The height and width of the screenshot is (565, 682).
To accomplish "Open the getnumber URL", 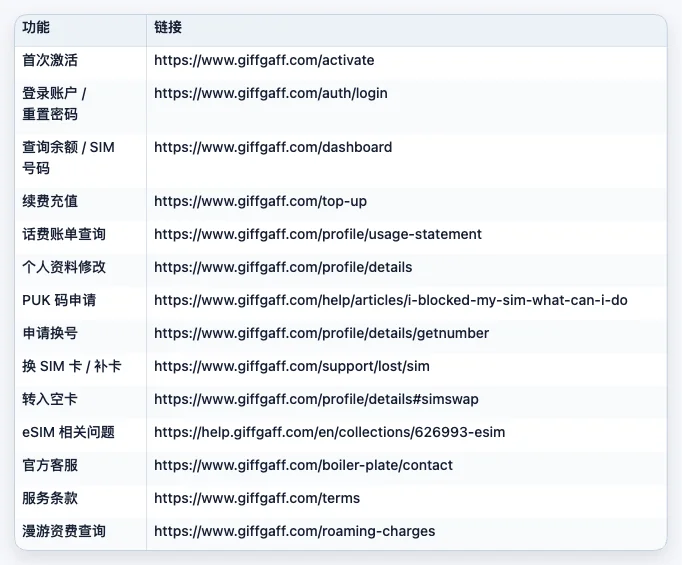I will point(321,333).
